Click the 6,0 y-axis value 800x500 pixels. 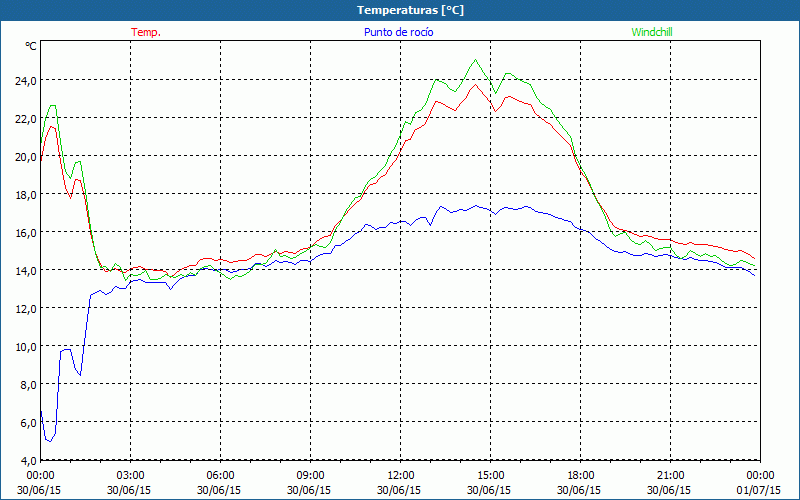28,422
